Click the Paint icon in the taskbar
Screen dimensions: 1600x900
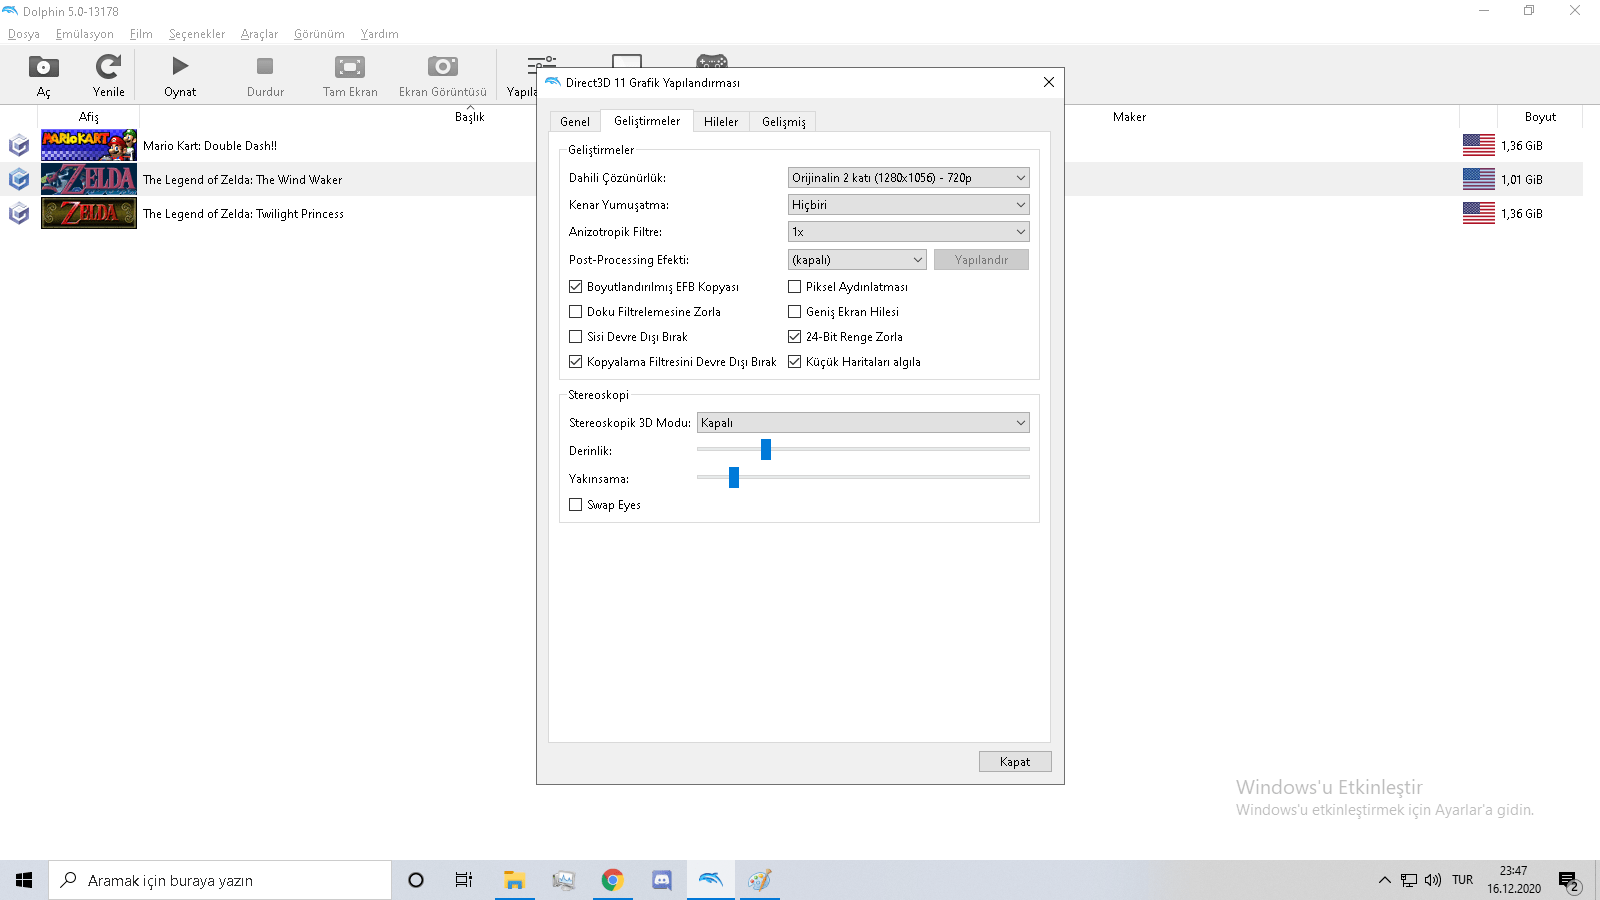pyautogui.click(x=759, y=880)
